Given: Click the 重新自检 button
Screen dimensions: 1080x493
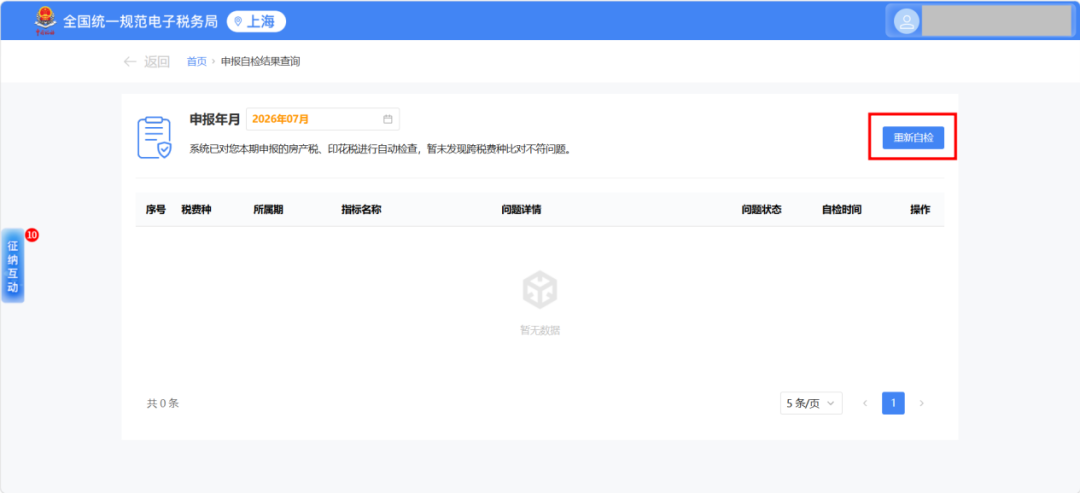Looking at the screenshot, I should coord(913,138).
